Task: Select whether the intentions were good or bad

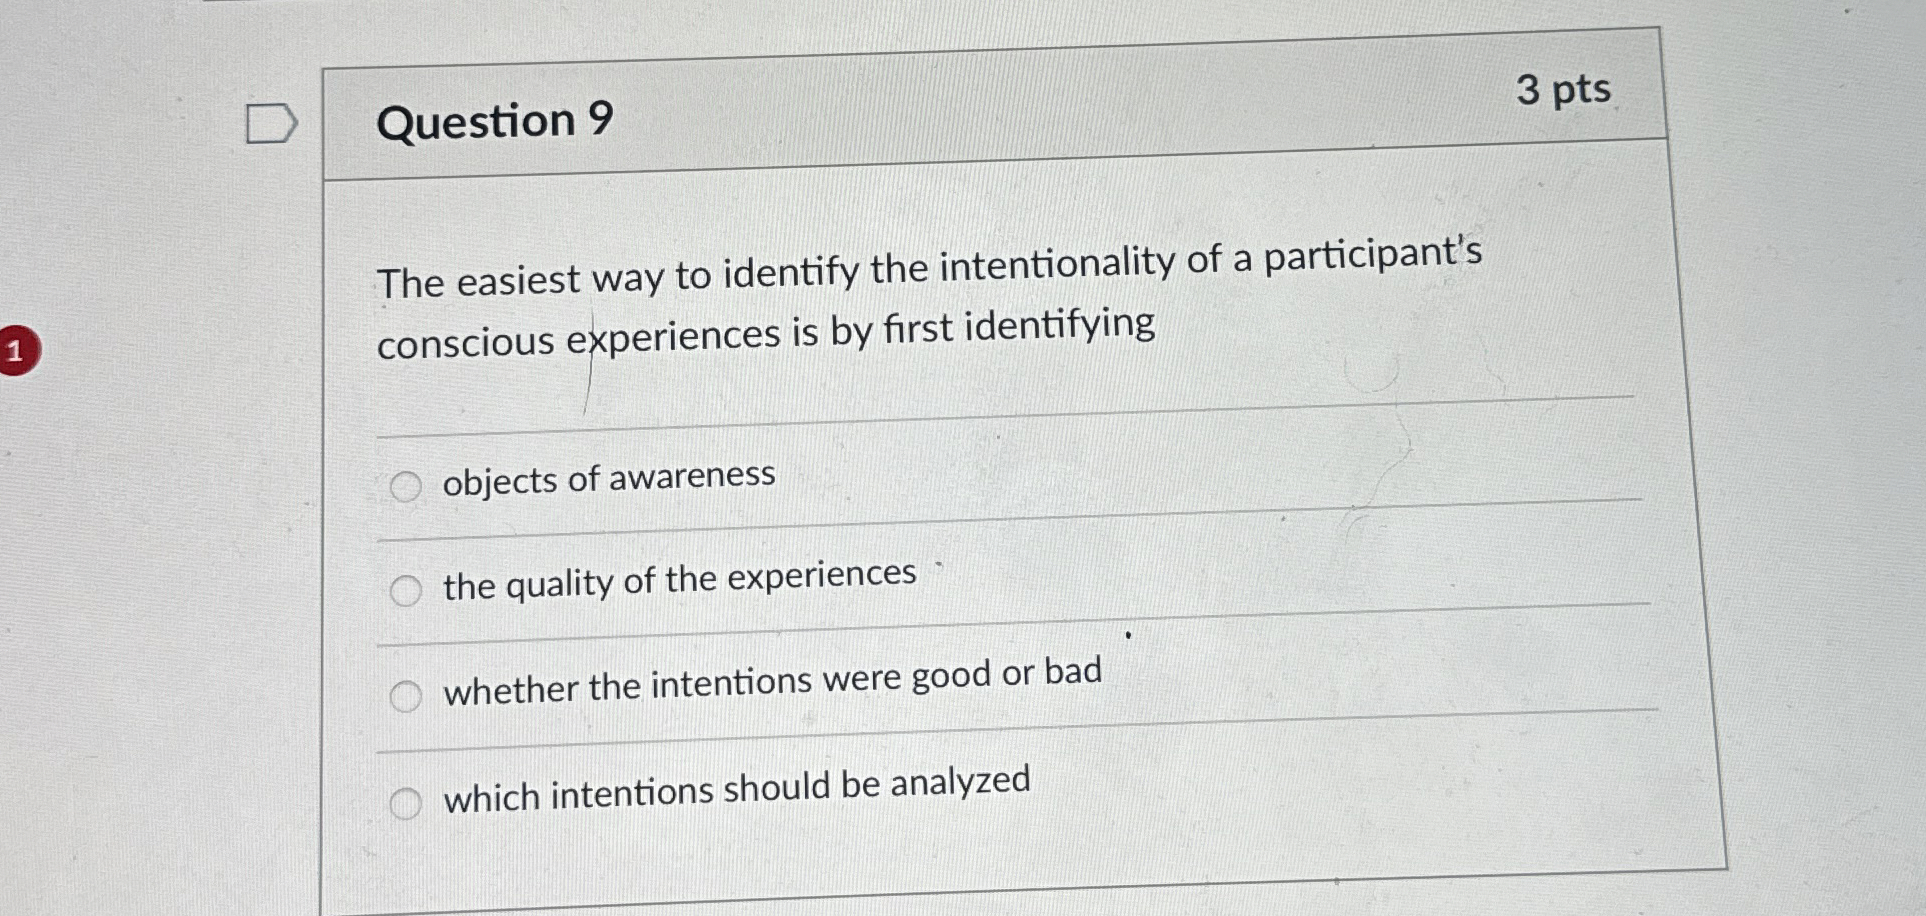Action: pos(406,697)
